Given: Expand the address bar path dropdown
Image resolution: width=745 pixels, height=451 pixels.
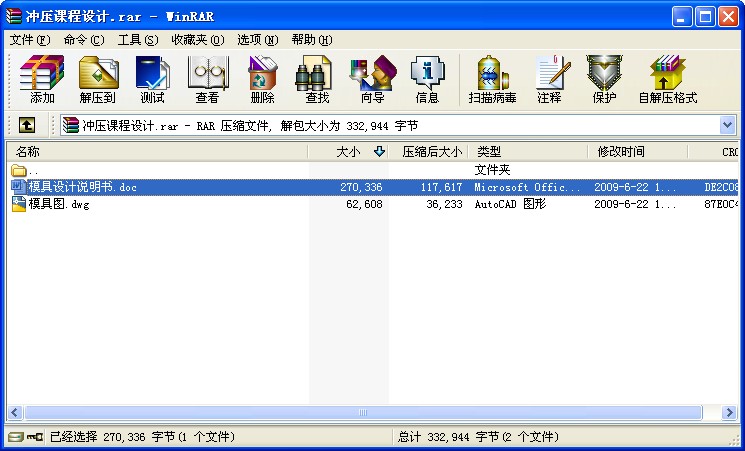Looking at the screenshot, I should click(x=727, y=125).
